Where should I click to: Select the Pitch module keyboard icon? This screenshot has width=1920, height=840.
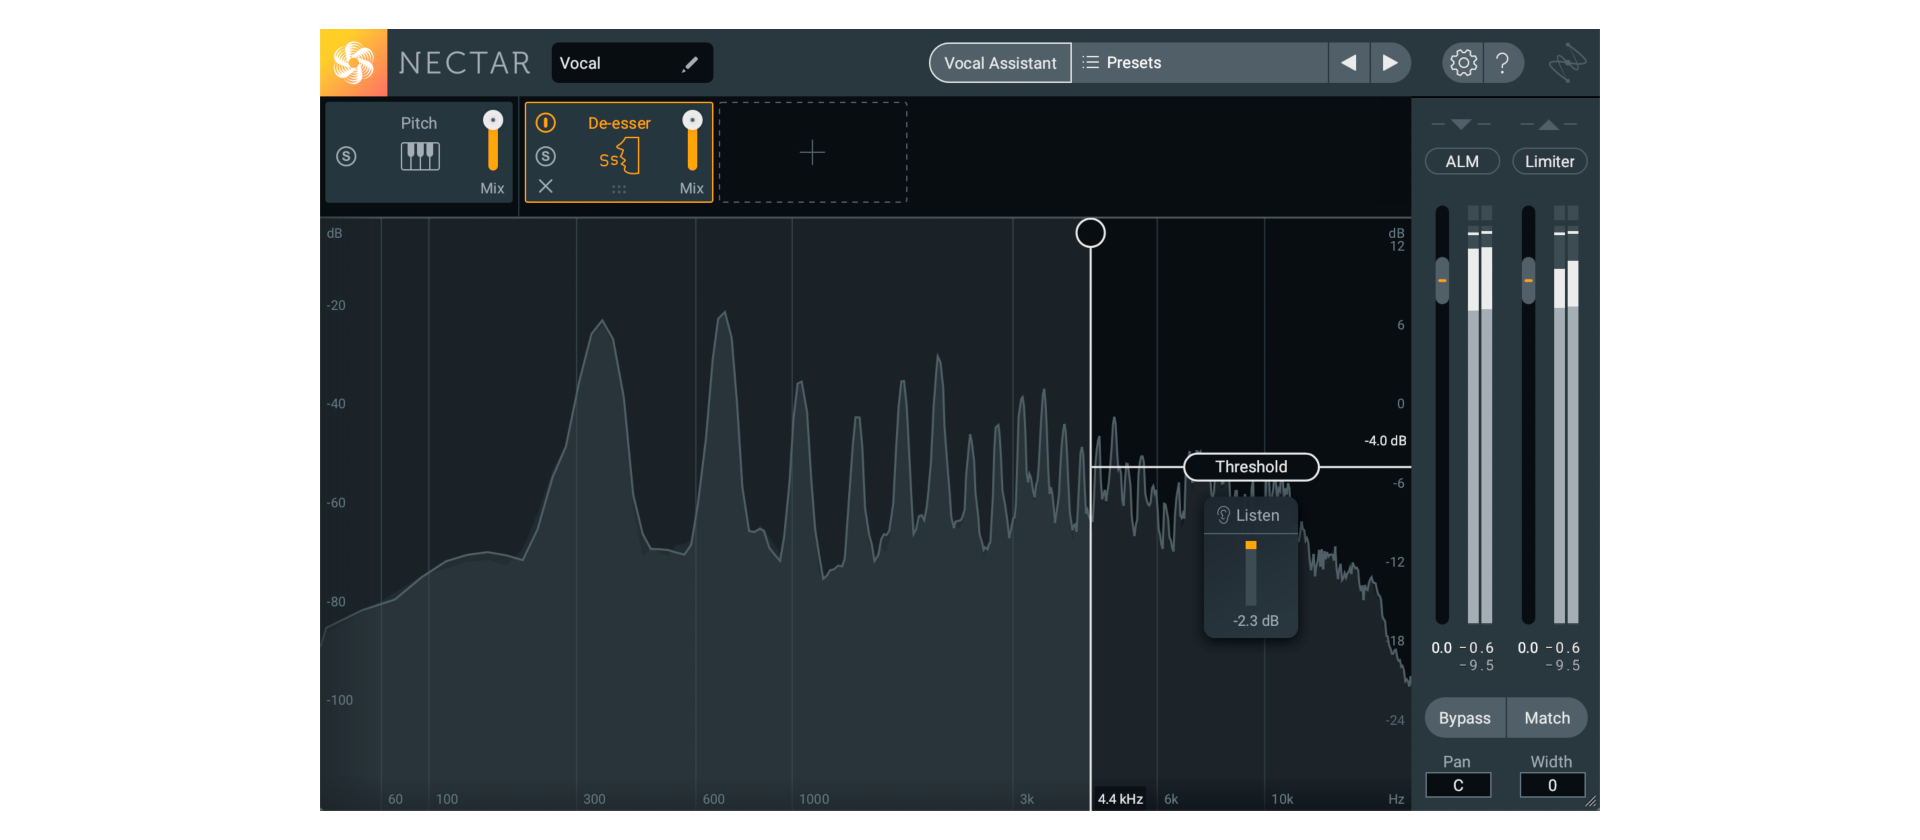(x=420, y=156)
